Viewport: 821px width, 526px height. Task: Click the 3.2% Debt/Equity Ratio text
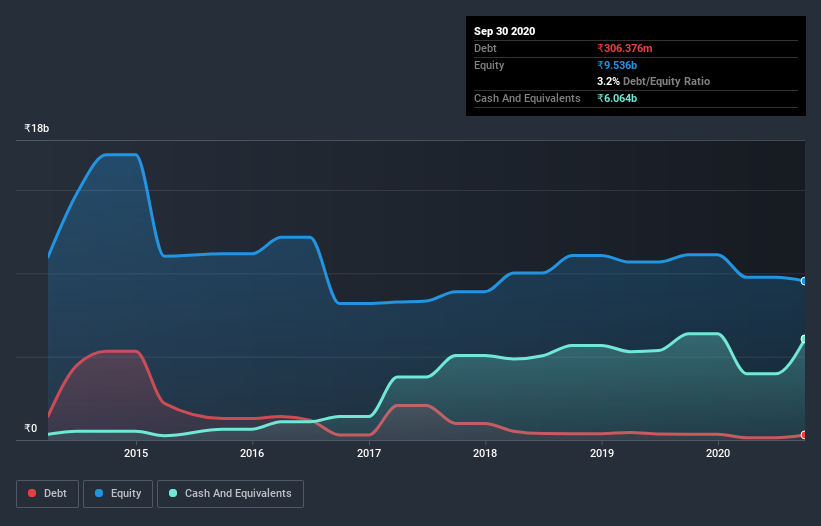click(653, 82)
